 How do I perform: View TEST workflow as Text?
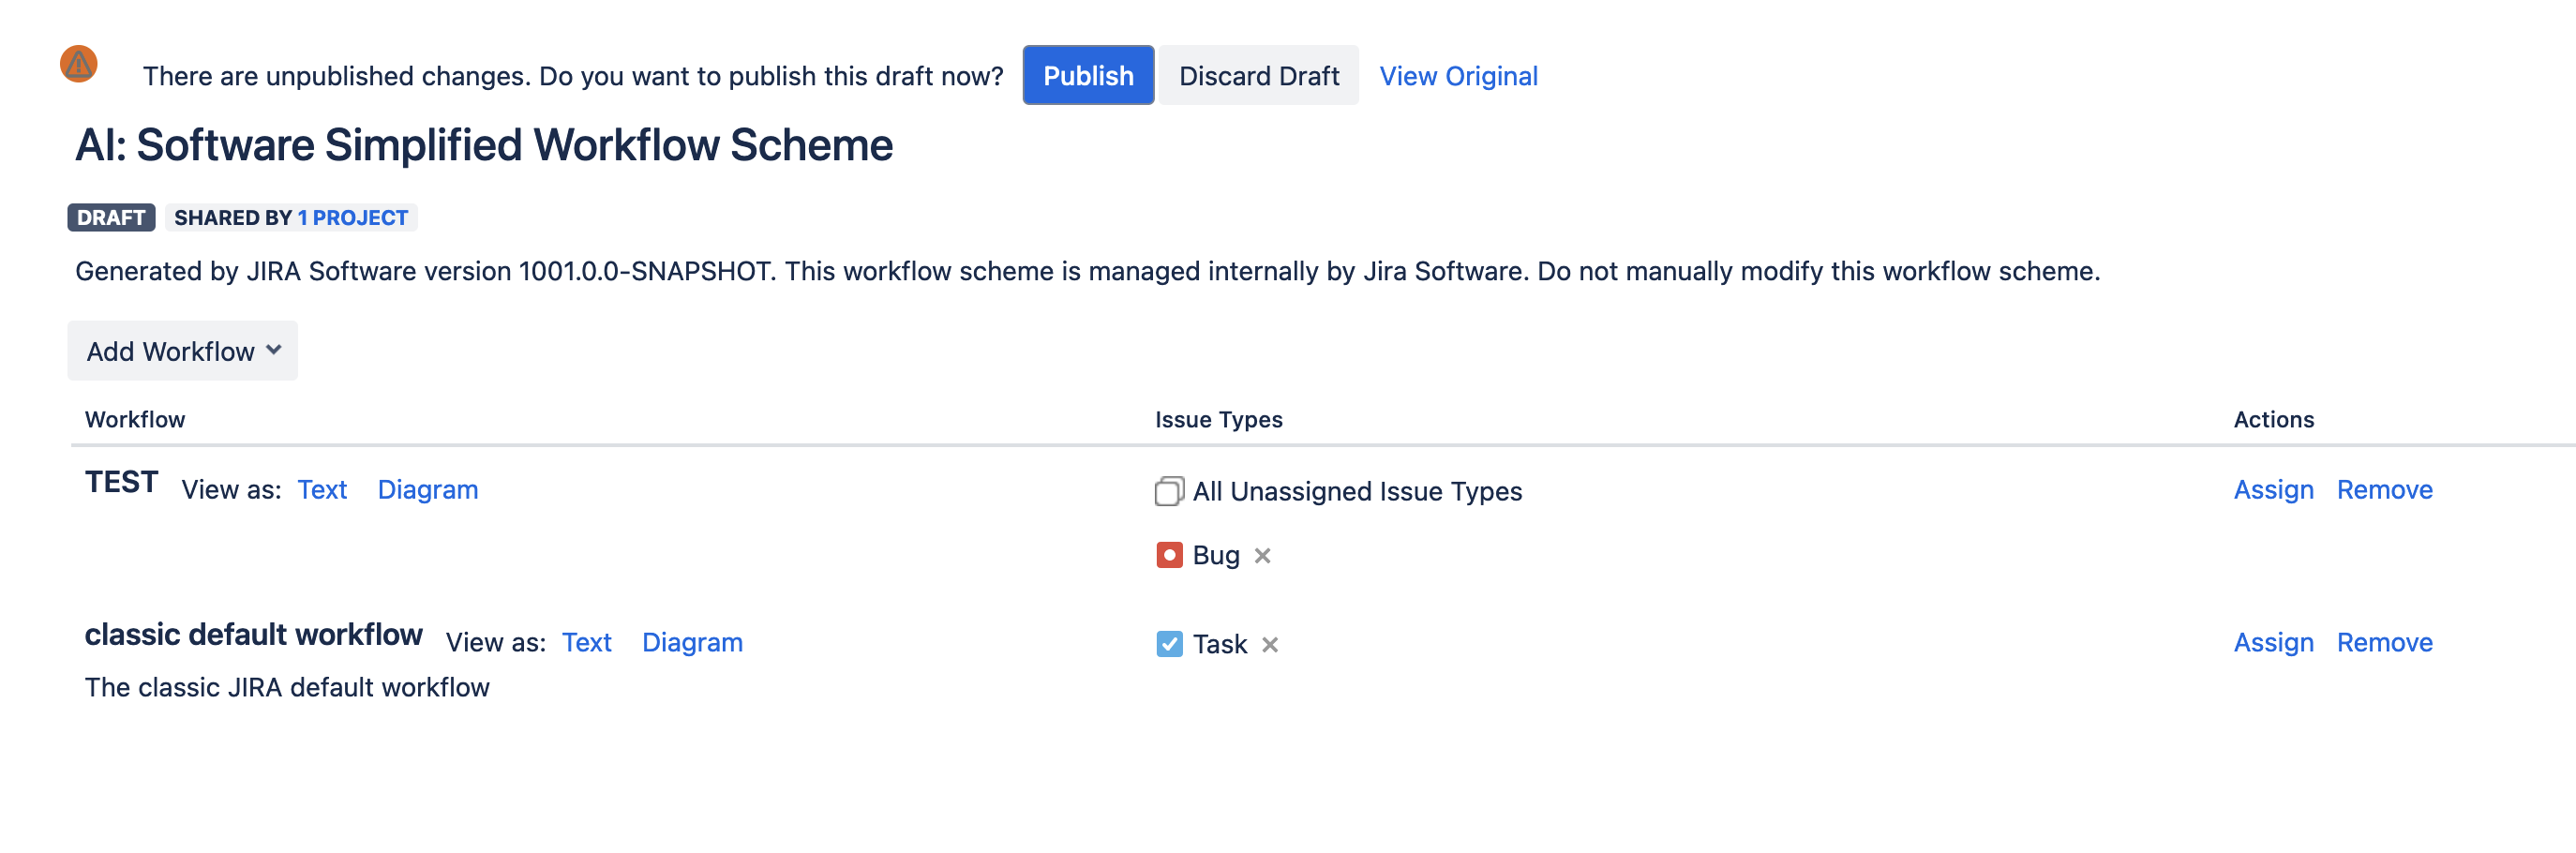point(322,490)
